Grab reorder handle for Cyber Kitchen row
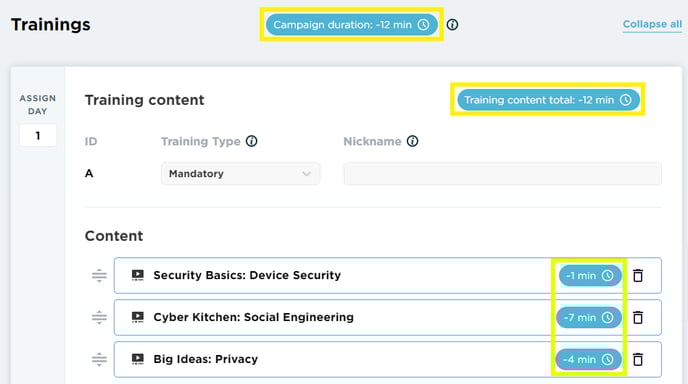The image size is (688, 384). click(x=99, y=317)
